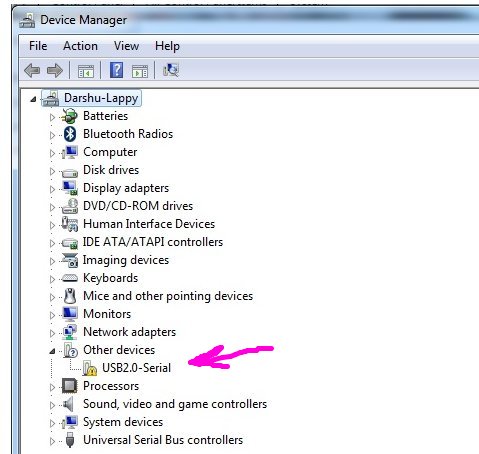Select the Processors chip icon
This screenshot has width=479, height=454.
[69, 386]
